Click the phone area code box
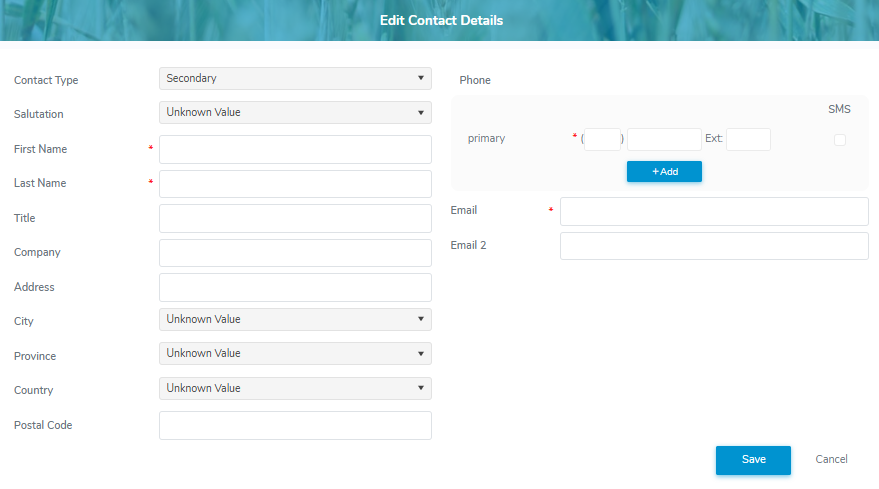 (603, 140)
